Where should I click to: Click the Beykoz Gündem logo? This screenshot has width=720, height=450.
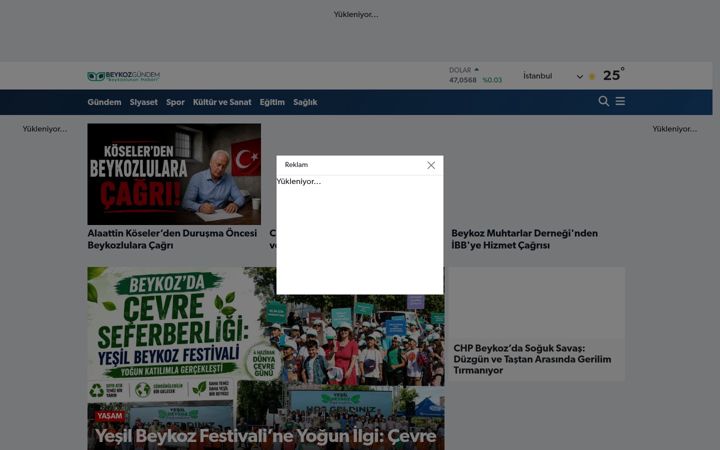click(x=124, y=76)
